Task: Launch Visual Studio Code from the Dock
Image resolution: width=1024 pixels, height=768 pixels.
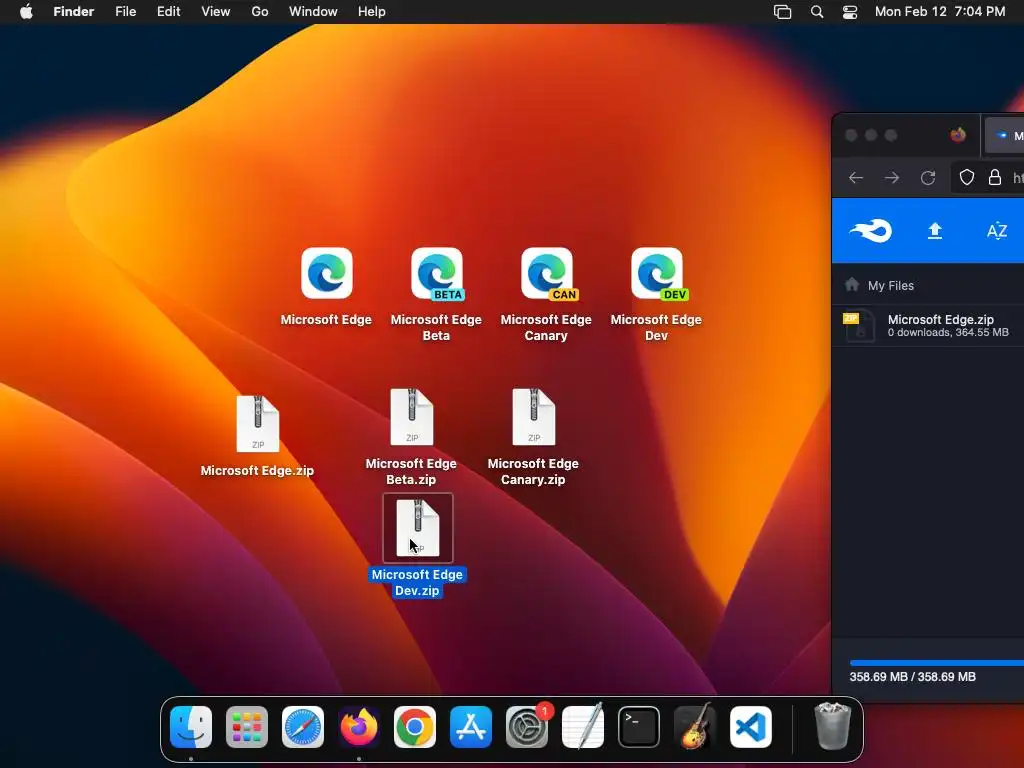Action: point(751,727)
